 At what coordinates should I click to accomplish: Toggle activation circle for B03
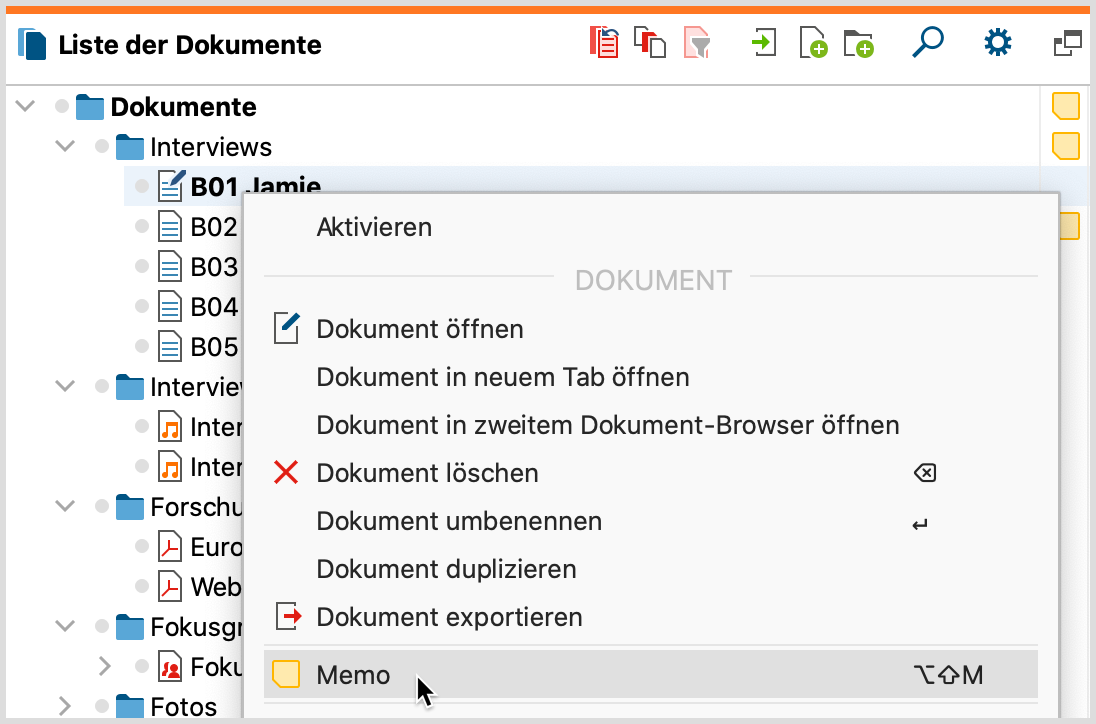(142, 266)
